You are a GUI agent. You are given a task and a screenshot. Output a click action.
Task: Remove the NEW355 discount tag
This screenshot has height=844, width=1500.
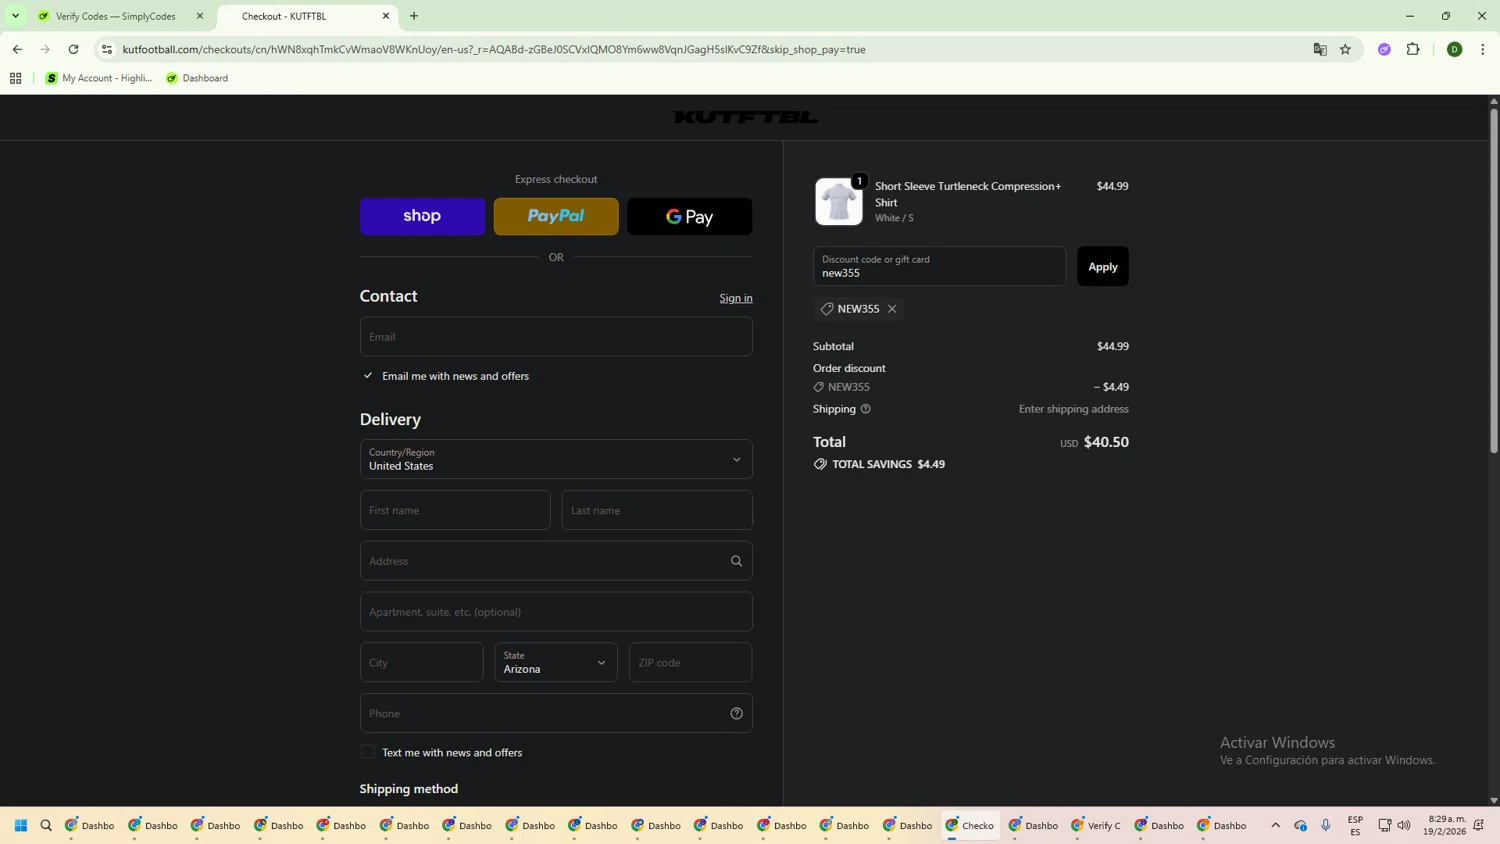coord(892,309)
